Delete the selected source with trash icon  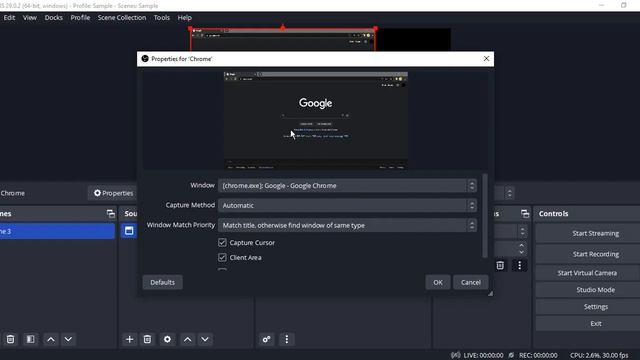[147, 339]
